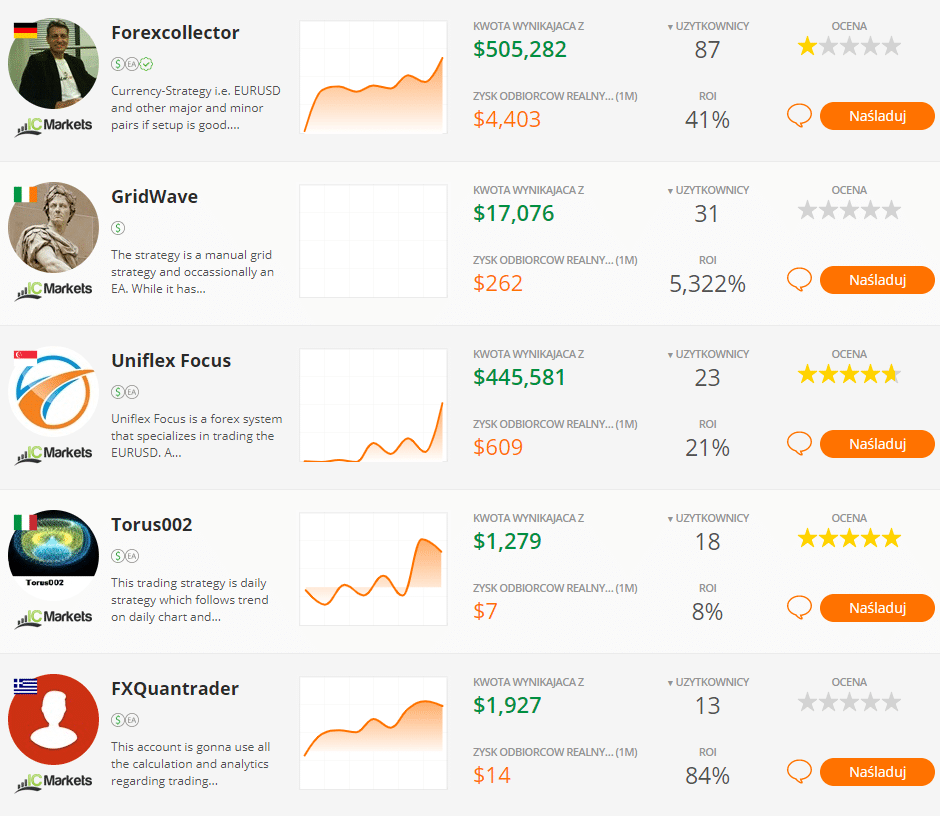Expand the Uzytkownicy sort arrow in Forexcollector row
This screenshot has width=940, height=816.
(670, 27)
